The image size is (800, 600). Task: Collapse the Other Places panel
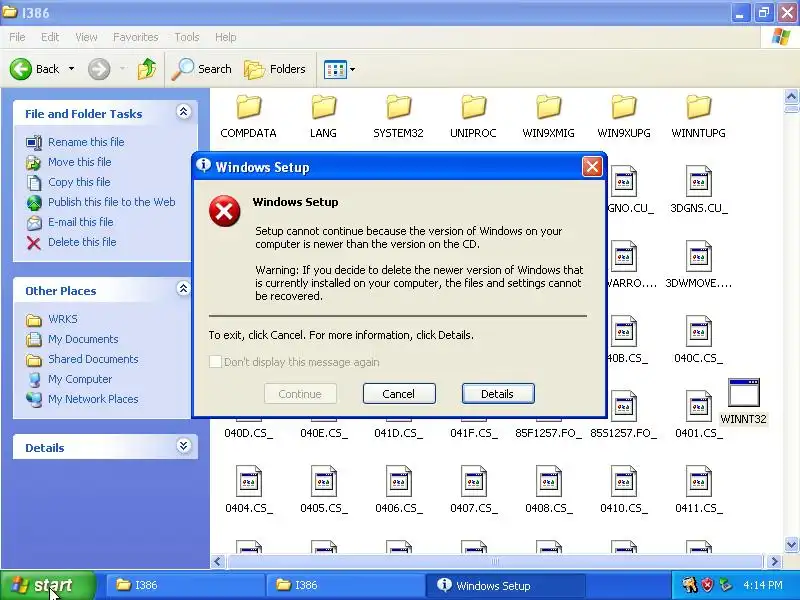183,289
